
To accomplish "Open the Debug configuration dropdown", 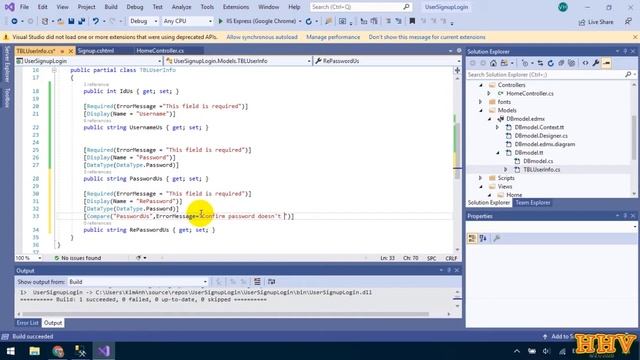I will click(x=143, y=21).
